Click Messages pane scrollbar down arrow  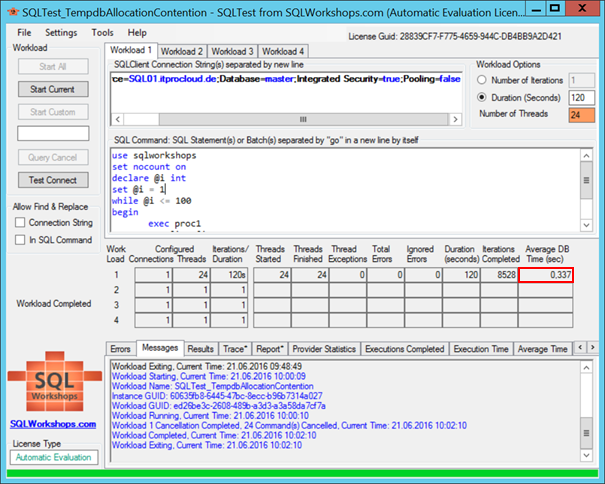coord(586,455)
